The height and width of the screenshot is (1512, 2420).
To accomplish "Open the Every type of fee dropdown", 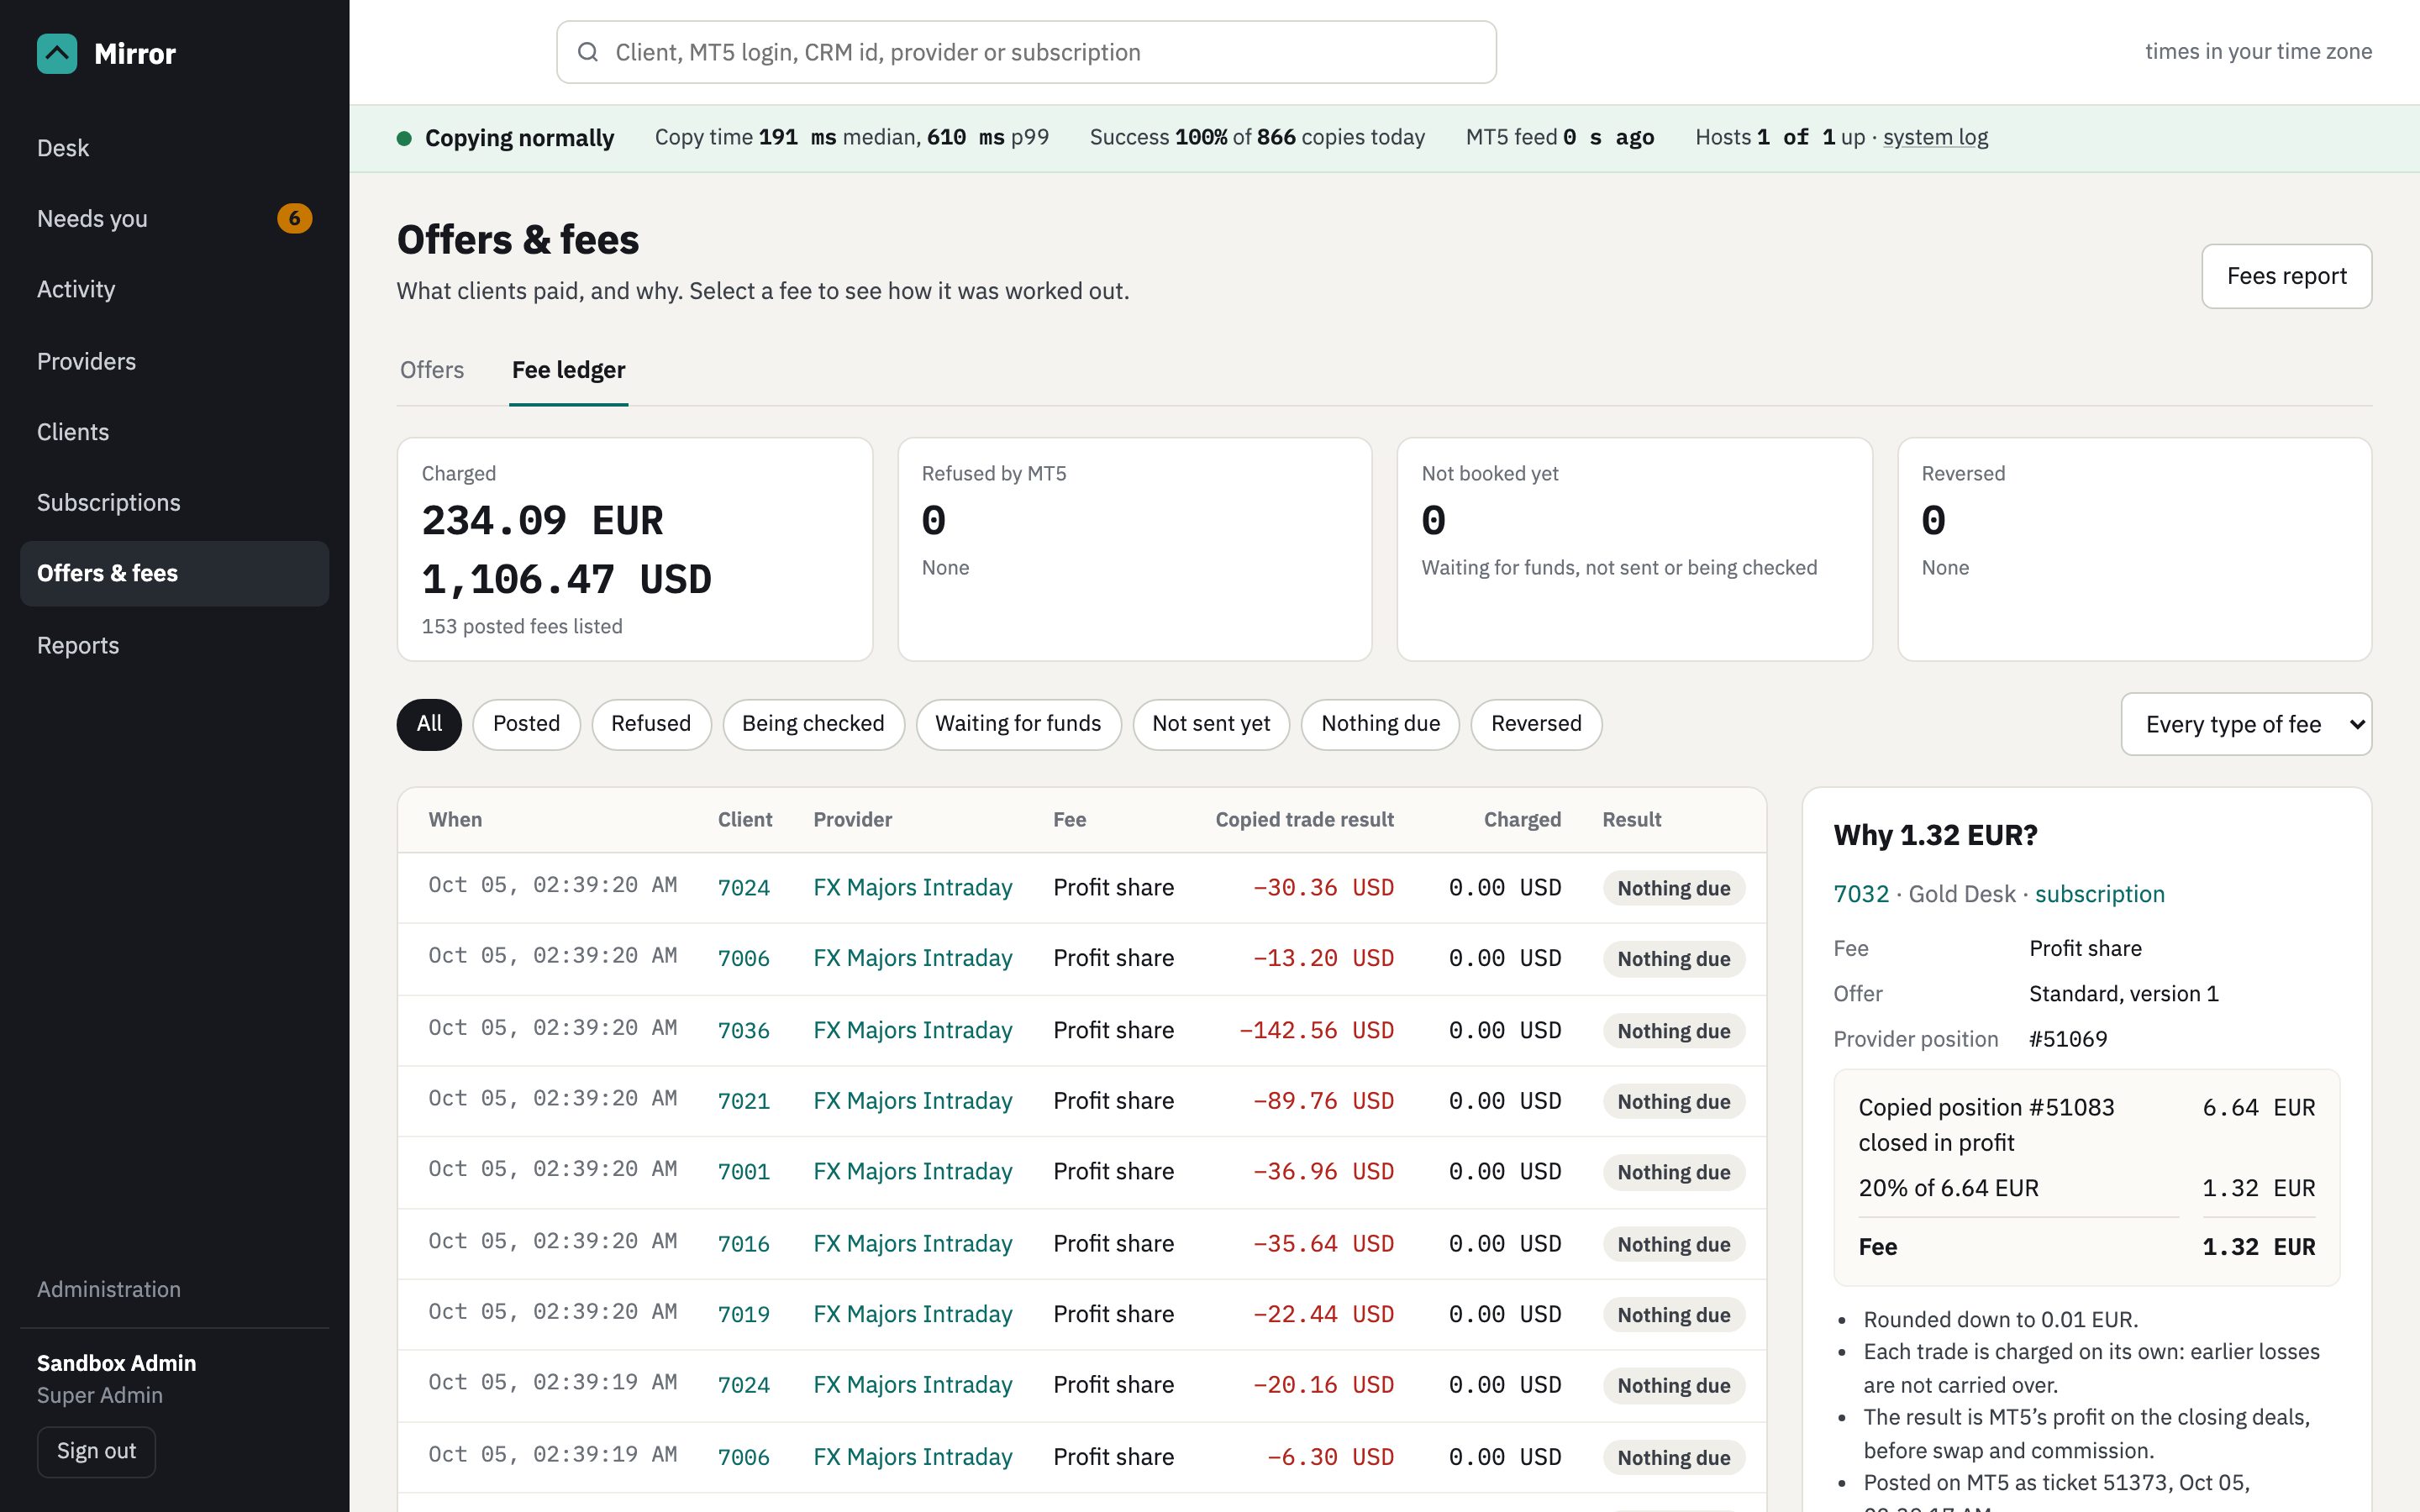I will pos(2246,724).
